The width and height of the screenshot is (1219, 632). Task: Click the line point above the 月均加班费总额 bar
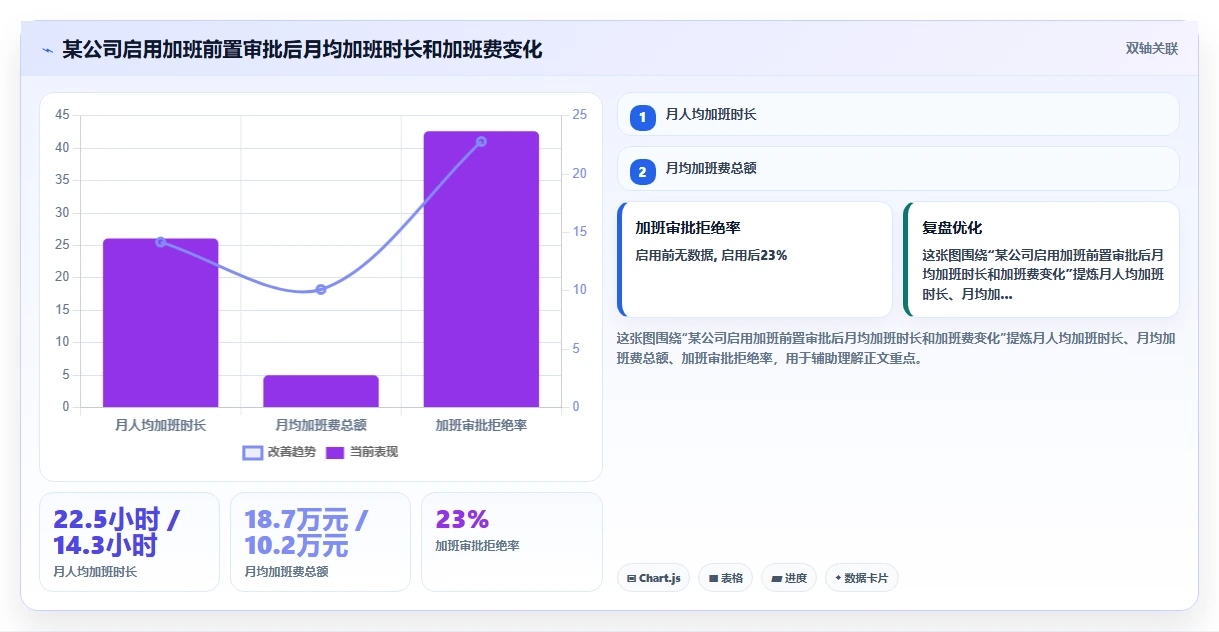[321, 290]
